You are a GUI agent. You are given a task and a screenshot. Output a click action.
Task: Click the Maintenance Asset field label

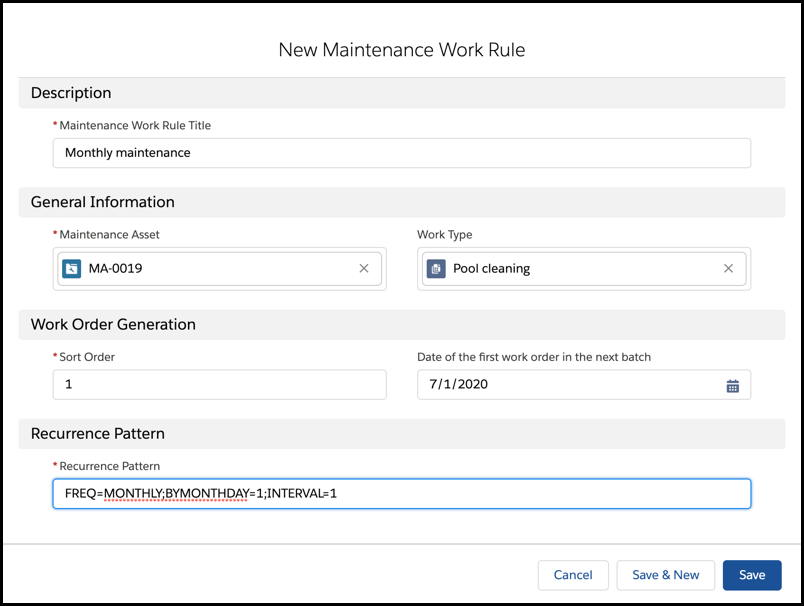[109, 235]
